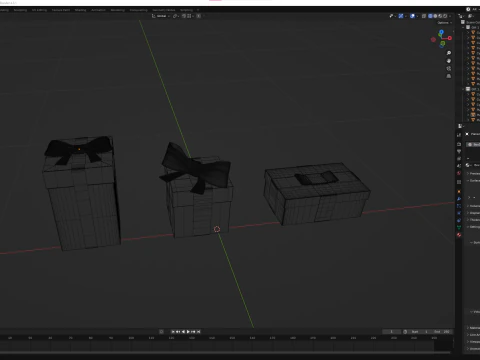Open the Object properties tab with the orange square icon
Screen dimensions: 480x360
(459, 192)
